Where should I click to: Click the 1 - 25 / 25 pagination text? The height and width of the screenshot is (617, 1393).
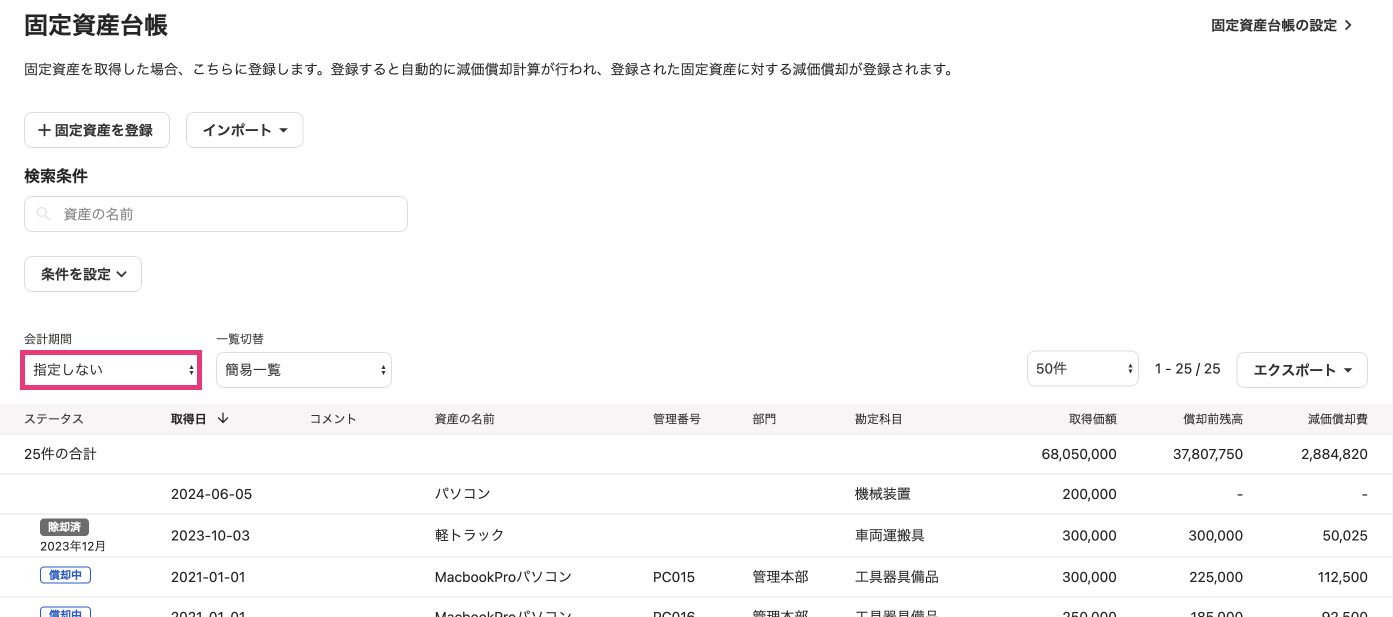pyautogui.click(x=1188, y=369)
